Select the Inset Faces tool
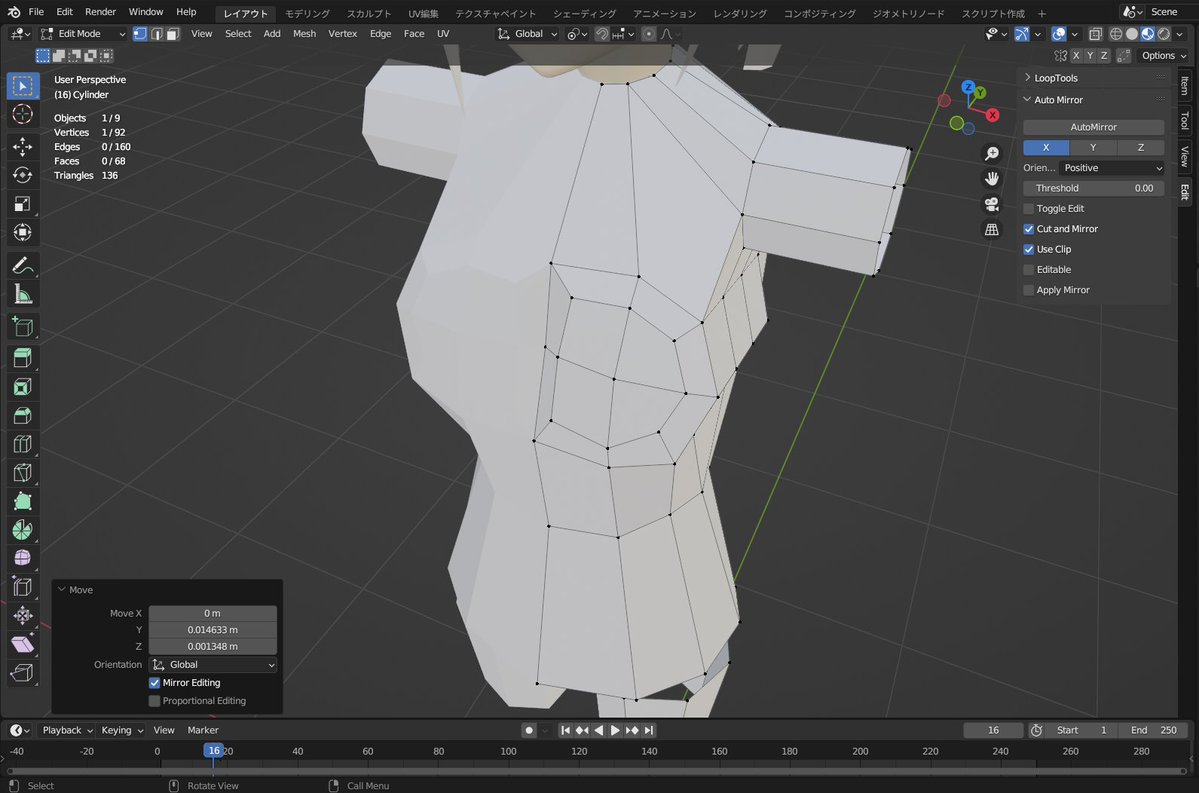1199x793 pixels. point(22,387)
